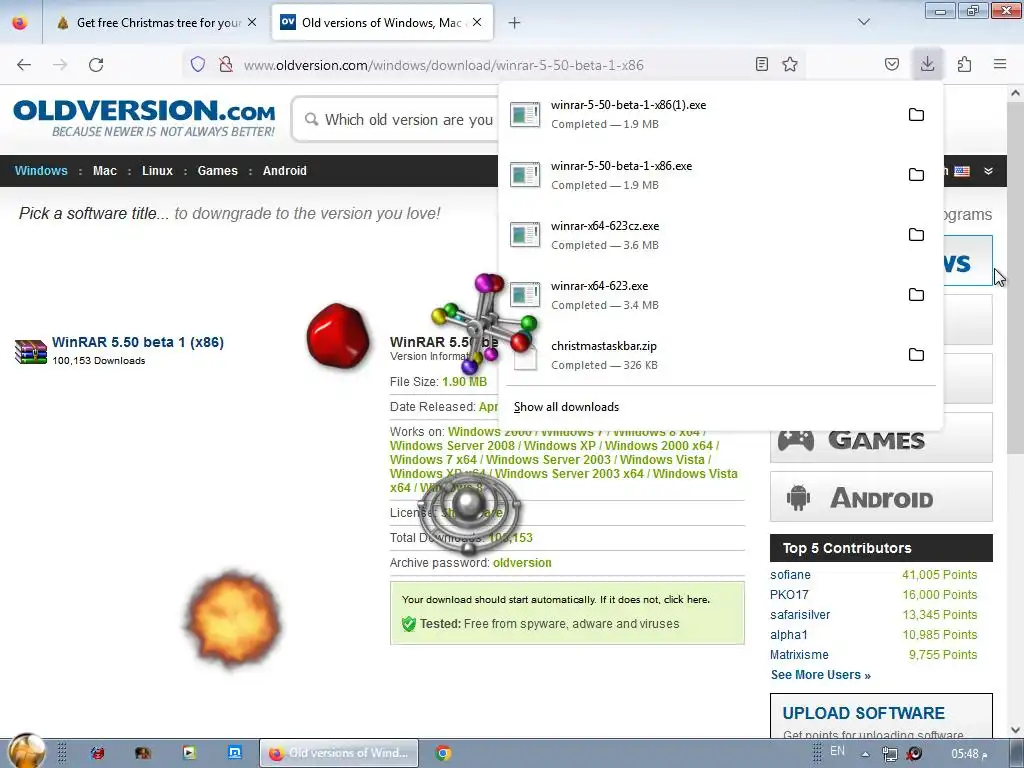Screen dimensions: 1024x768
Task: Go back with the browser back arrow
Action: (24, 65)
